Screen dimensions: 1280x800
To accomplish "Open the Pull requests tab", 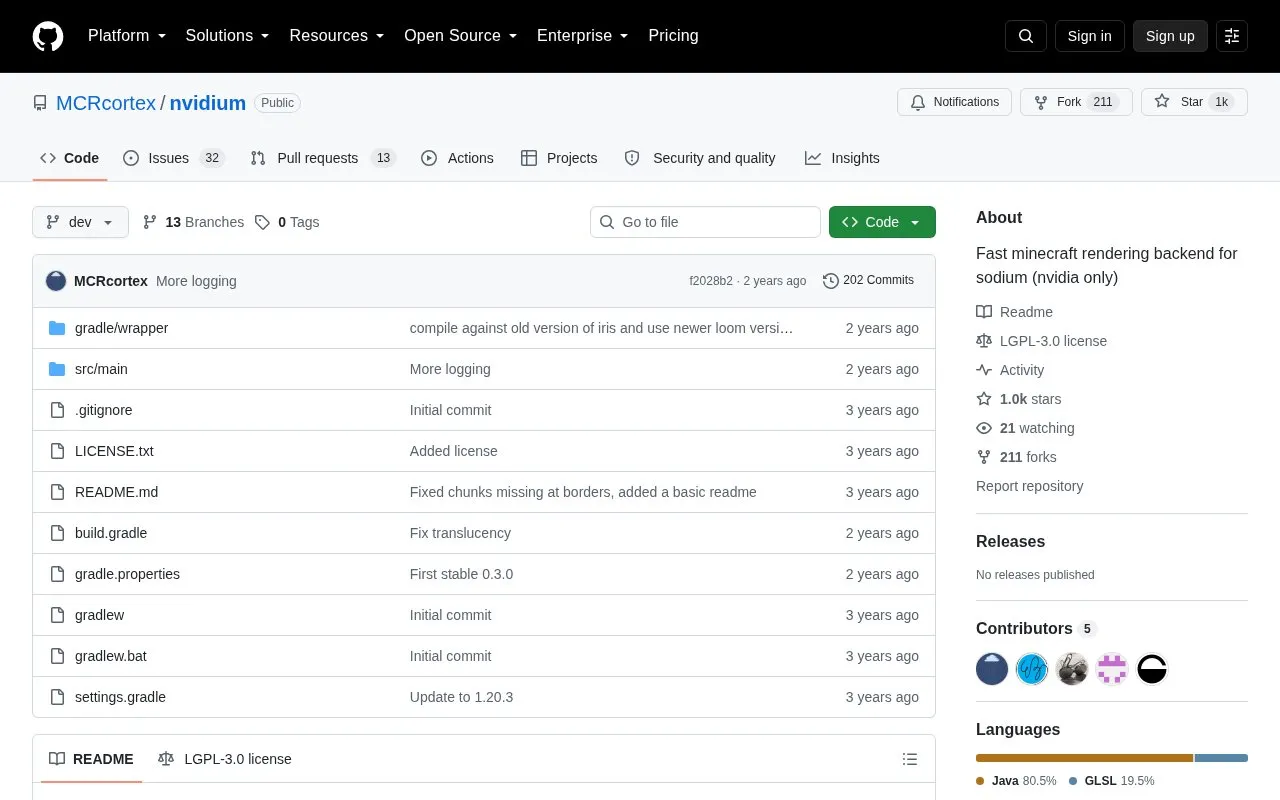I will coord(323,158).
